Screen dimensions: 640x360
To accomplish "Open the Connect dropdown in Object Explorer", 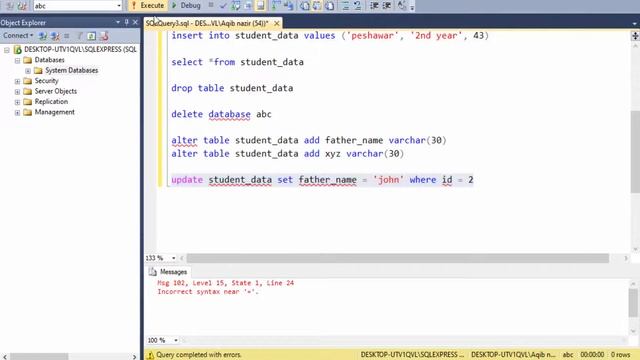I will point(18,36).
